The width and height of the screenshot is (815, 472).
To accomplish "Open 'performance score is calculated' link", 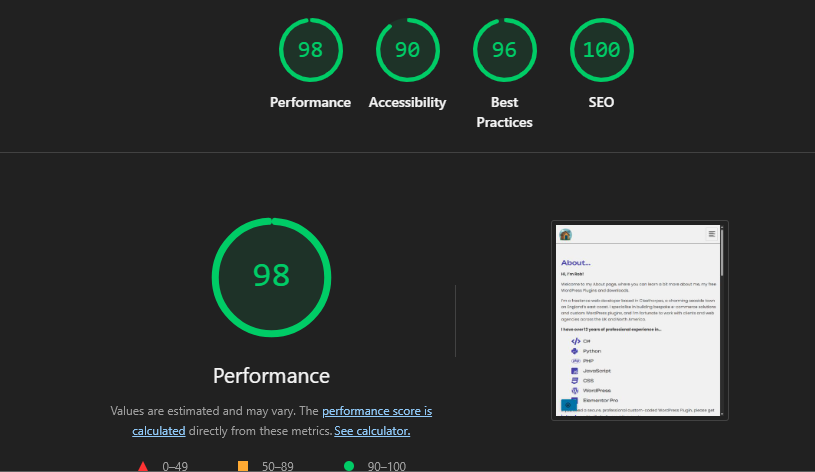I will tap(377, 411).
